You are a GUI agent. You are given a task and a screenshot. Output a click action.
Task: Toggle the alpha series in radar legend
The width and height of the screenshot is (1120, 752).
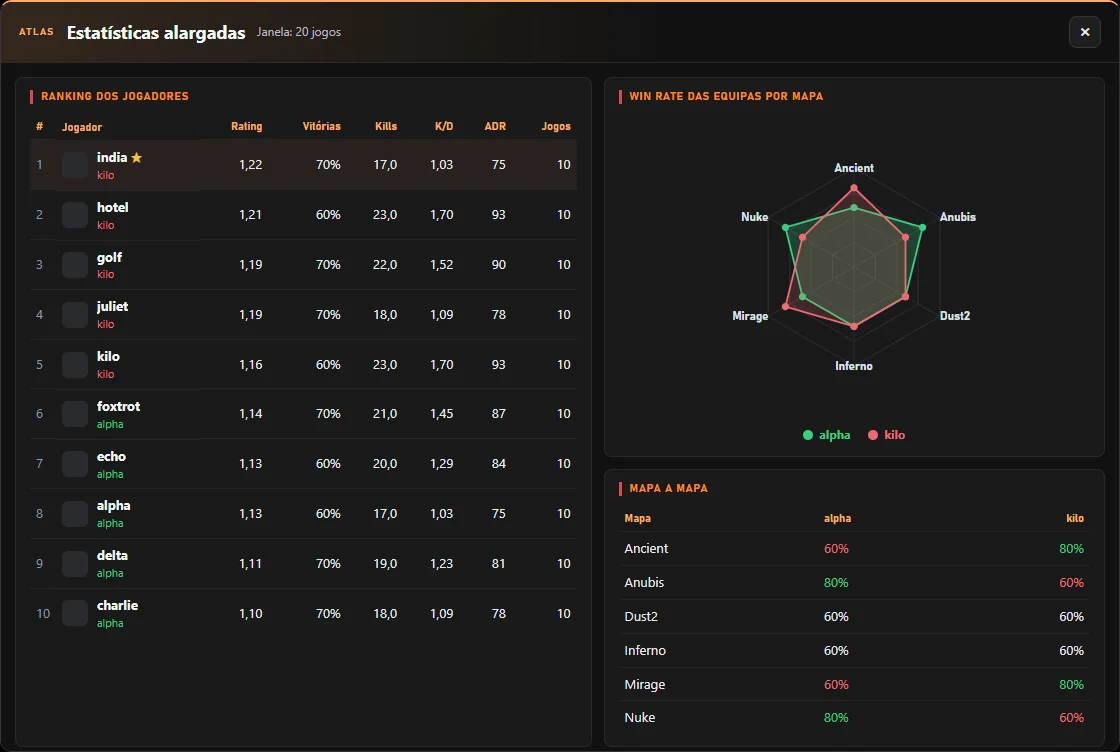(x=826, y=435)
